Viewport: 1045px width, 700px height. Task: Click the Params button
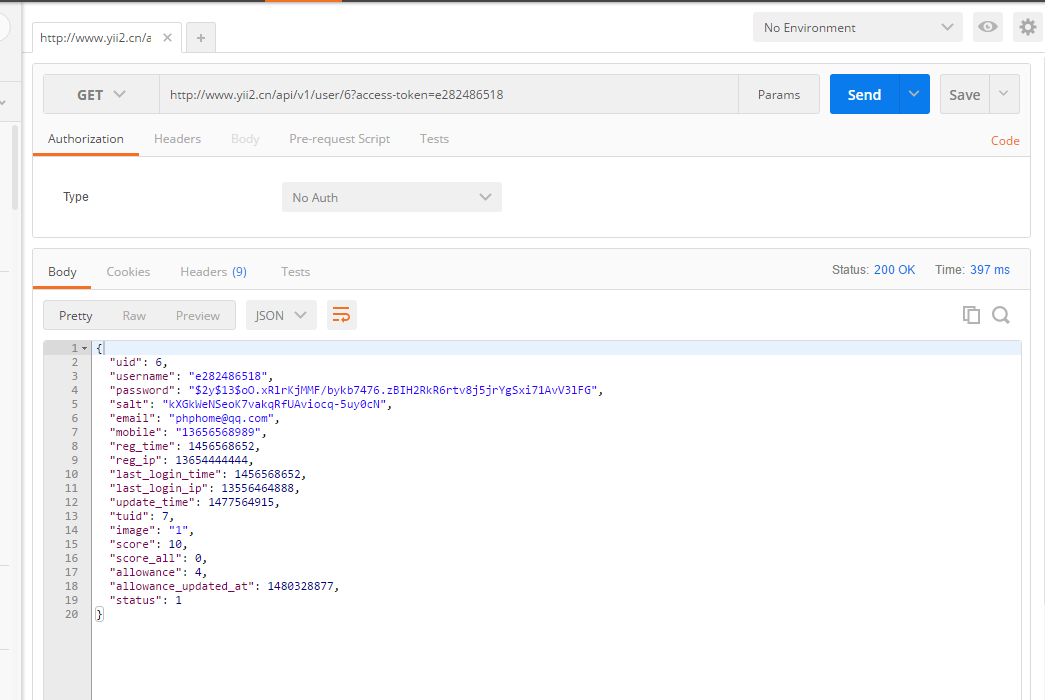[778, 95]
